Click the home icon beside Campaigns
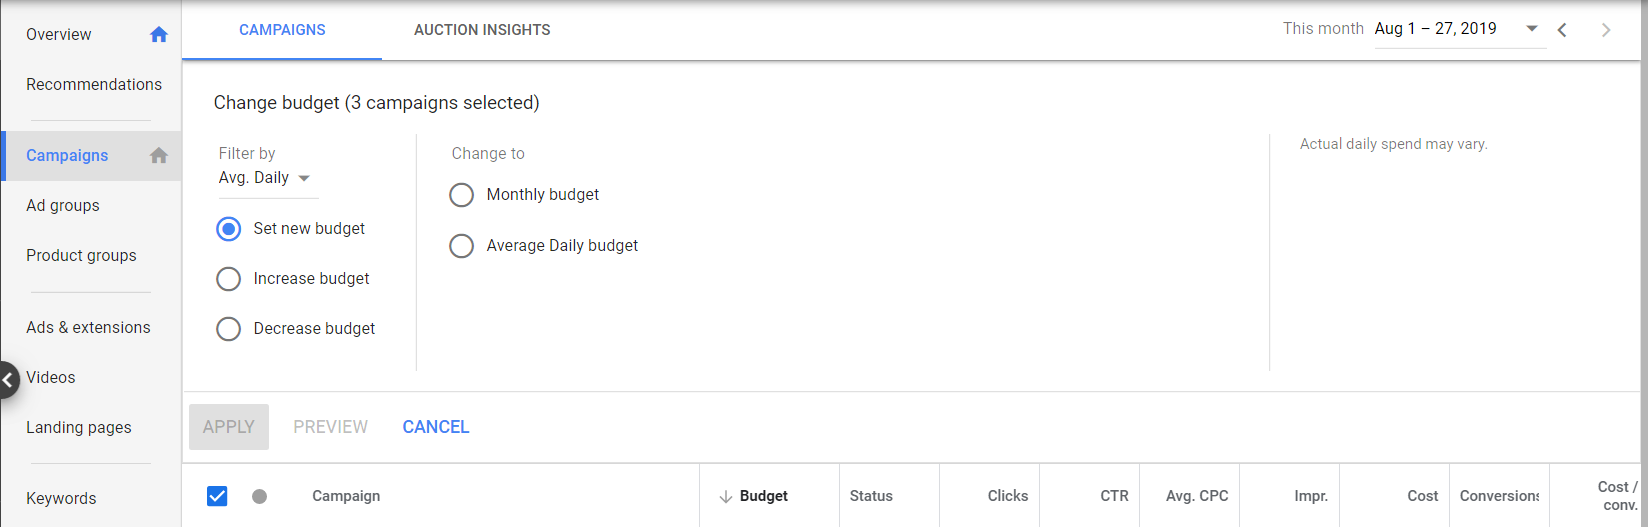The height and width of the screenshot is (527, 1648). [x=158, y=156]
